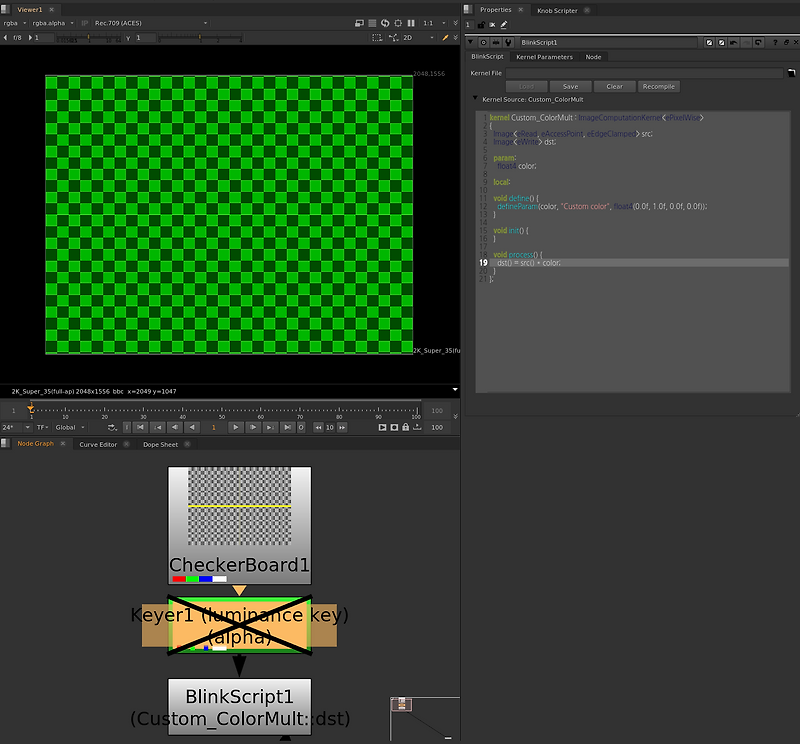
Task: Click the fullscreen playback icon near timeline
Action: (x=382, y=426)
